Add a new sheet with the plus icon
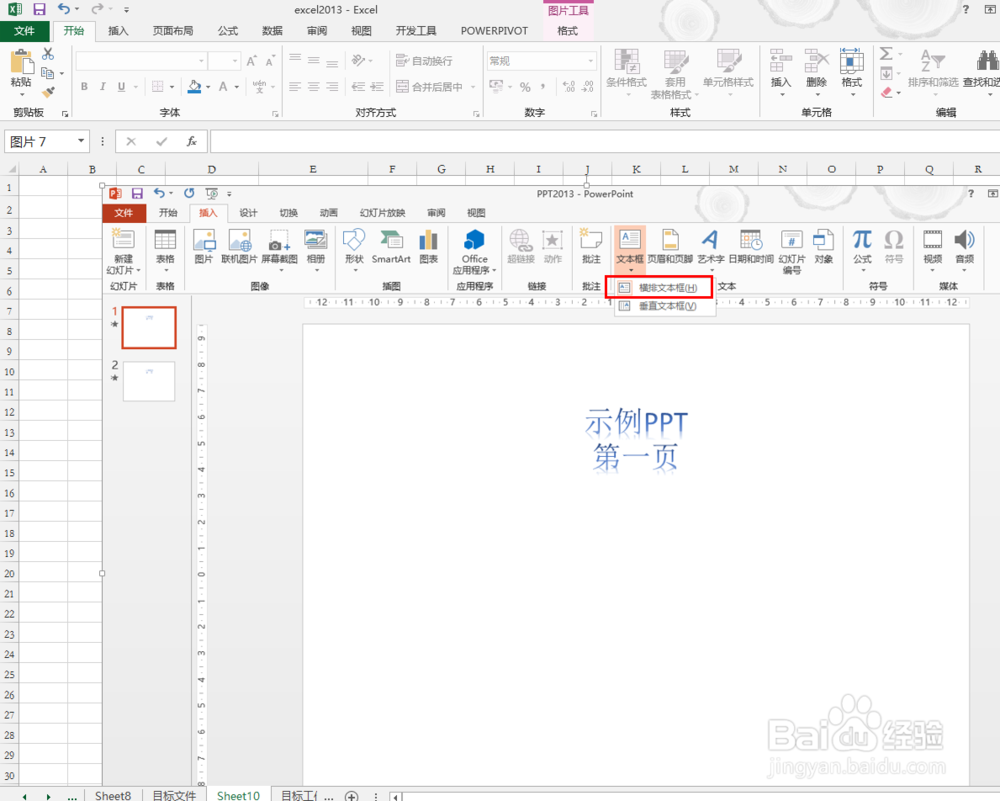Image resolution: width=1000 pixels, height=801 pixels. click(x=351, y=795)
